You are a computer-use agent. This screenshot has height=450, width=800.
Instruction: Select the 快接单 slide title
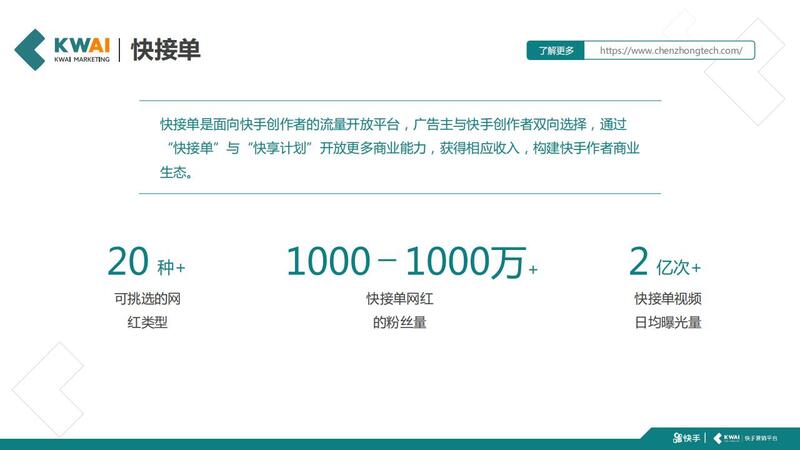[165, 50]
